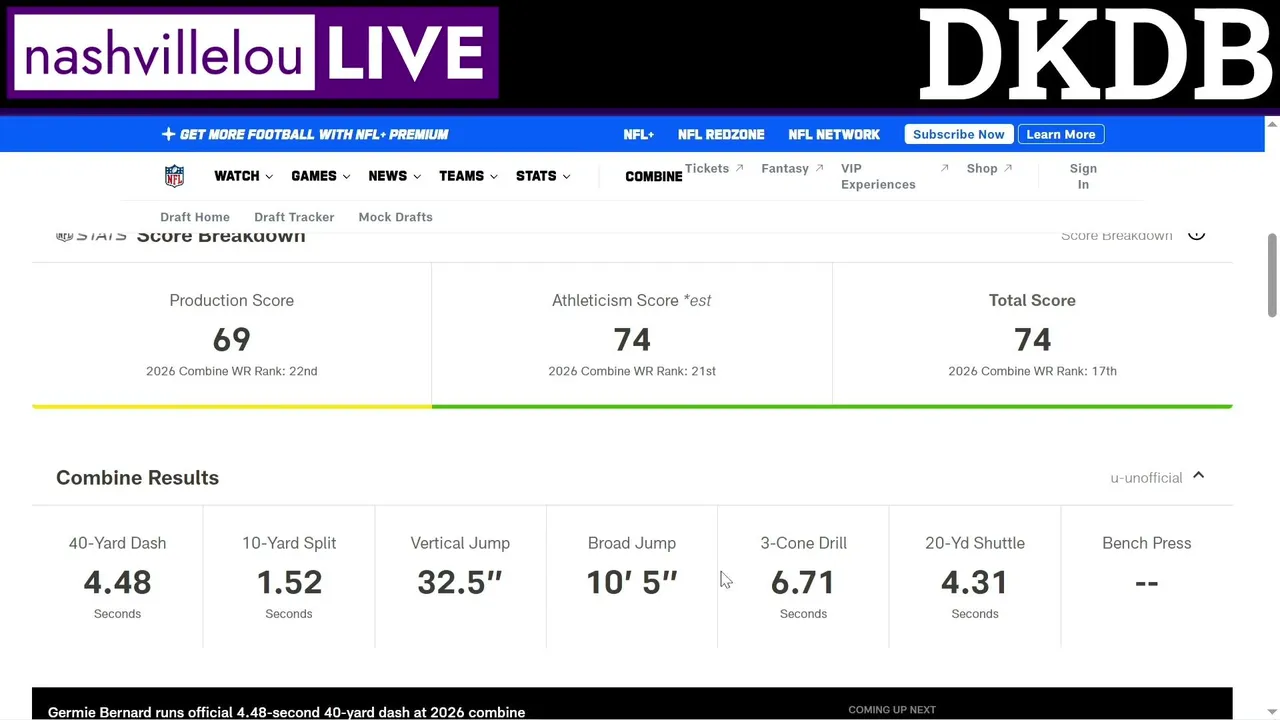The width and height of the screenshot is (1280, 720).
Task: Expand the NEWS dropdown menu
Action: coord(395,176)
